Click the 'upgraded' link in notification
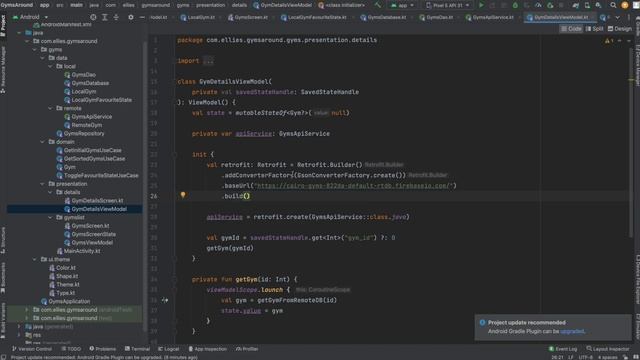Image resolution: width=640 pixels, height=360 pixels. tap(572, 331)
